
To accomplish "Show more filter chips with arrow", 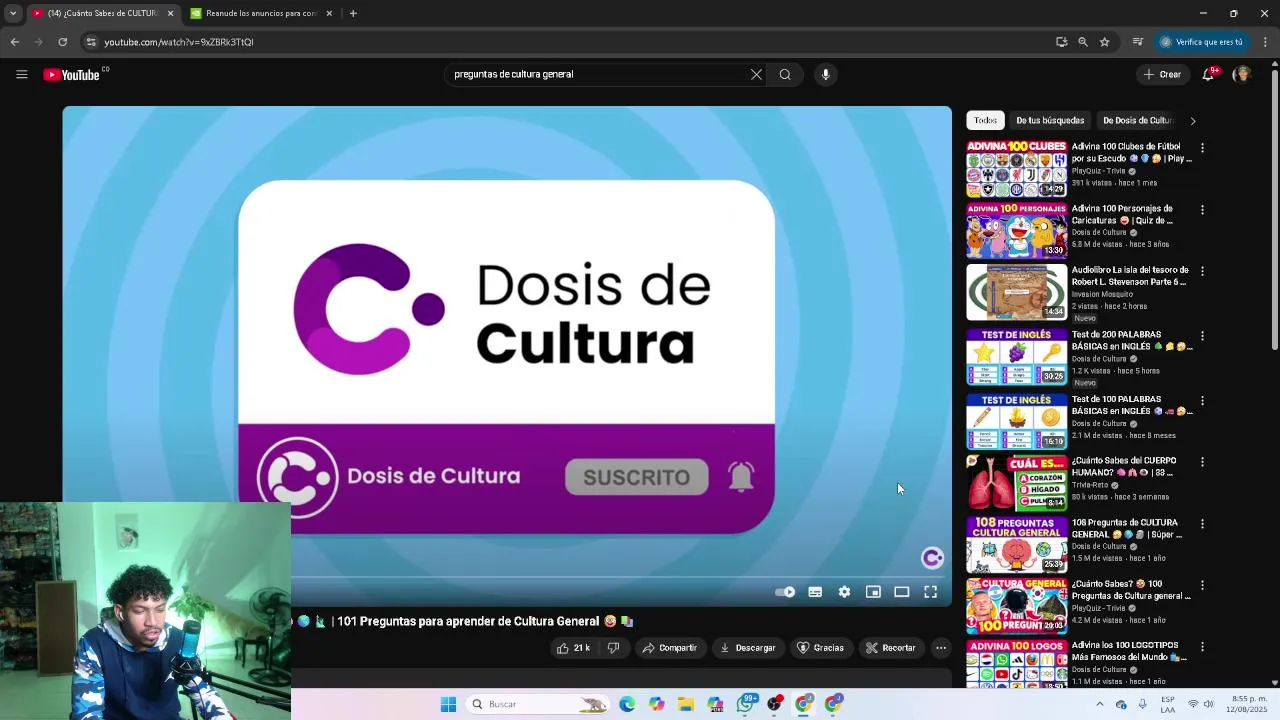I will click(1192, 121).
